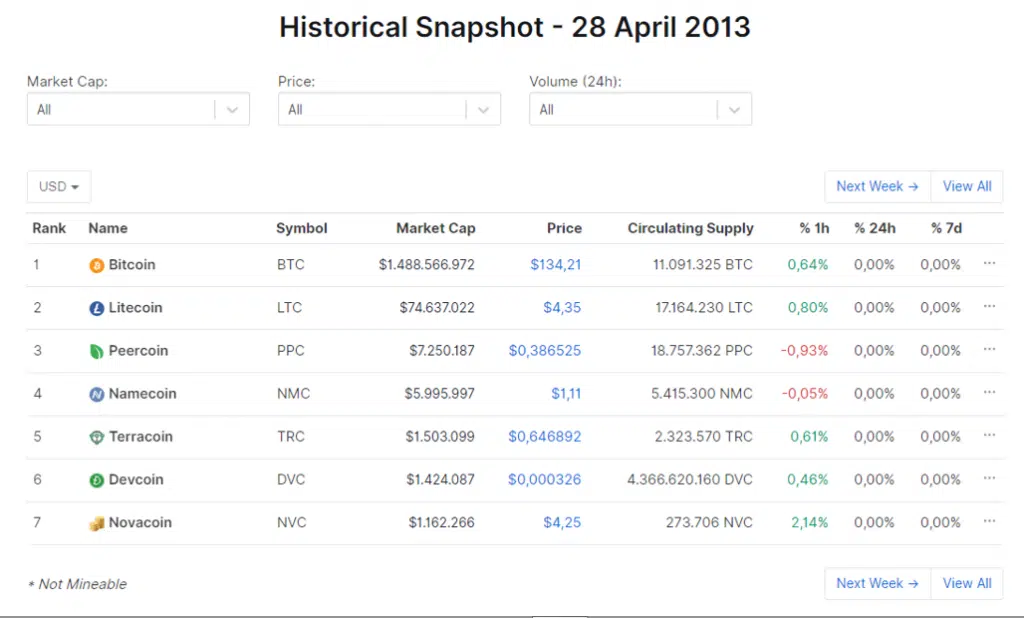The width and height of the screenshot is (1024, 618).
Task: Click circulating supply 17.164.230 LTC
Action: click(704, 308)
